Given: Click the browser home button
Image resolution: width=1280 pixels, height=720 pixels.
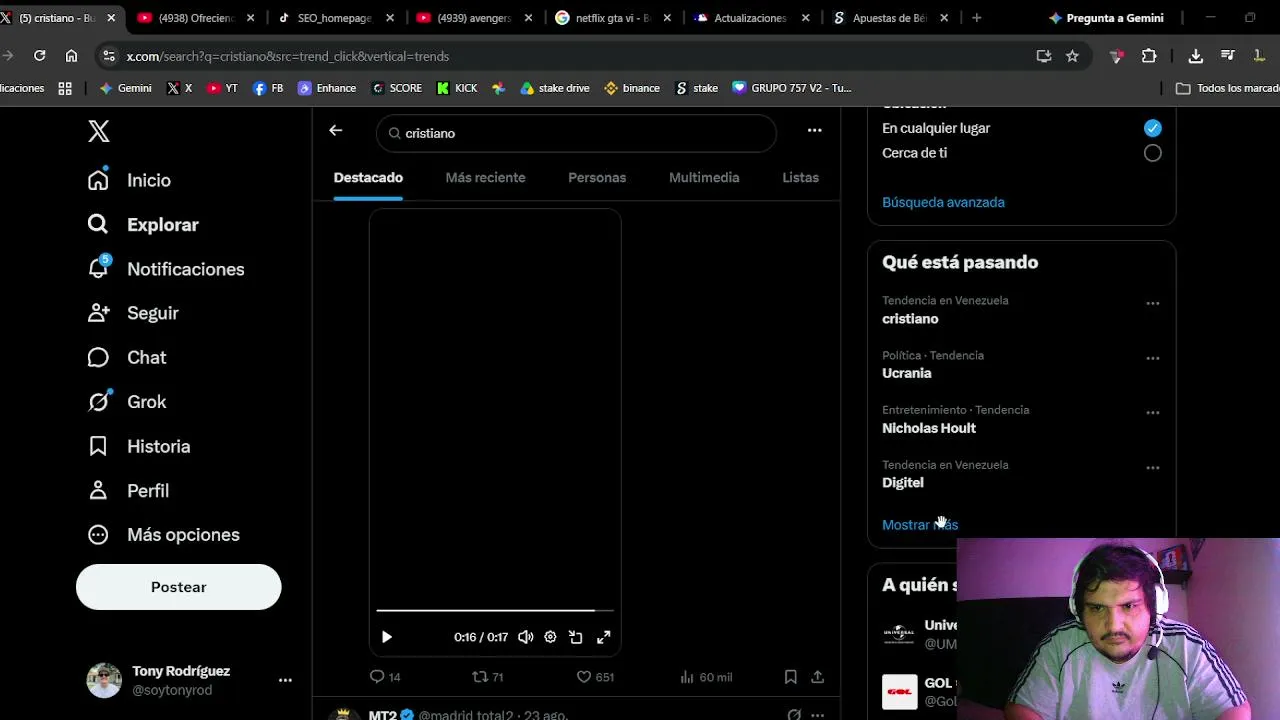Looking at the screenshot, I should tap(71, 56).
